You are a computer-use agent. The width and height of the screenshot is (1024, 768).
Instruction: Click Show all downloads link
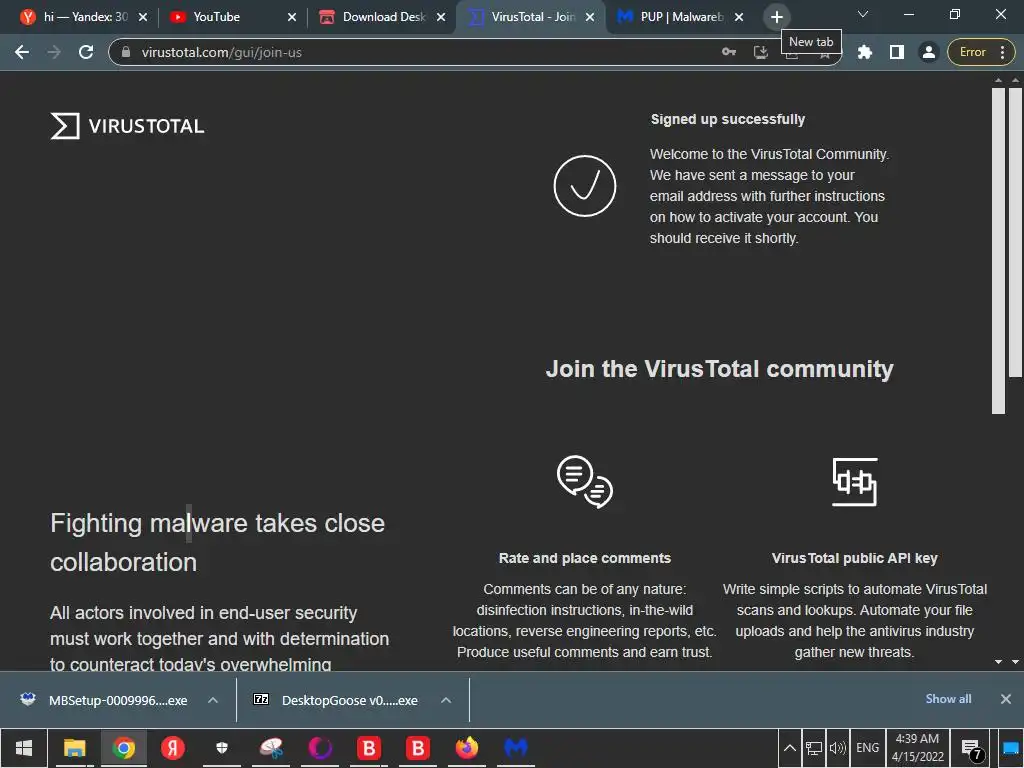click(x=948, y=699)
